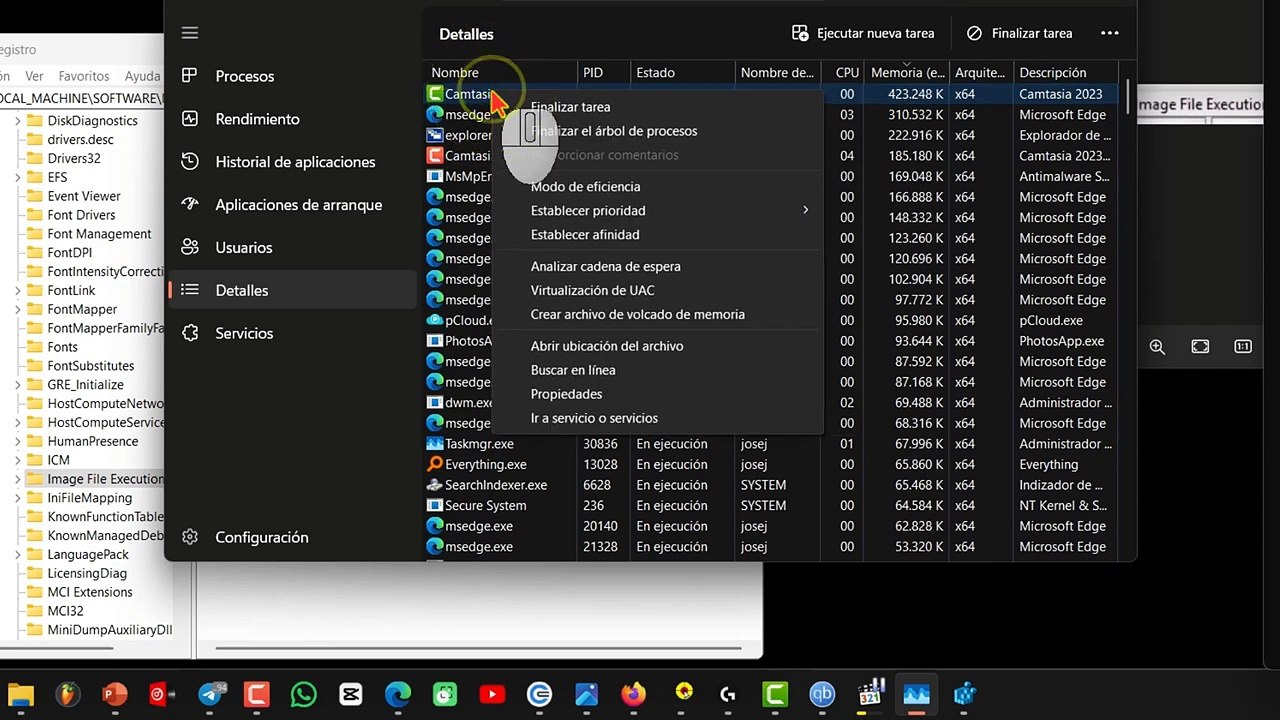Select the Servicios puzzle icon
1280x720 pixels.
[x=190, y=333]
